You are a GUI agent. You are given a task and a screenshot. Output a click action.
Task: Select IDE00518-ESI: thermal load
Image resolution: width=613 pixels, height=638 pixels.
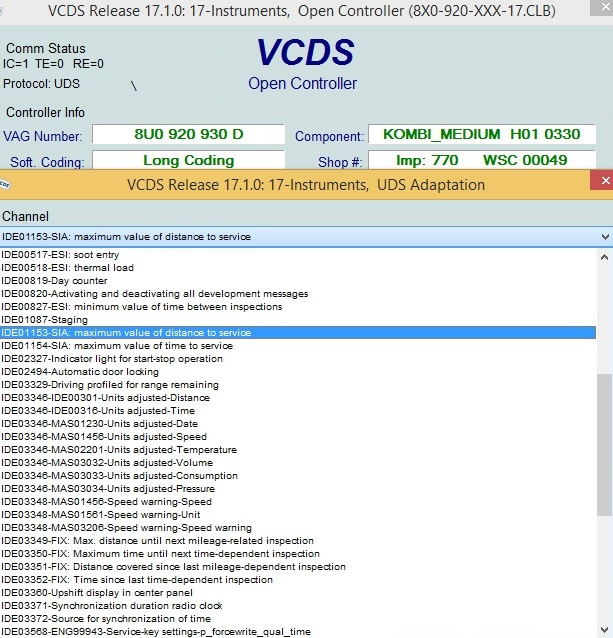click(298, 268)
